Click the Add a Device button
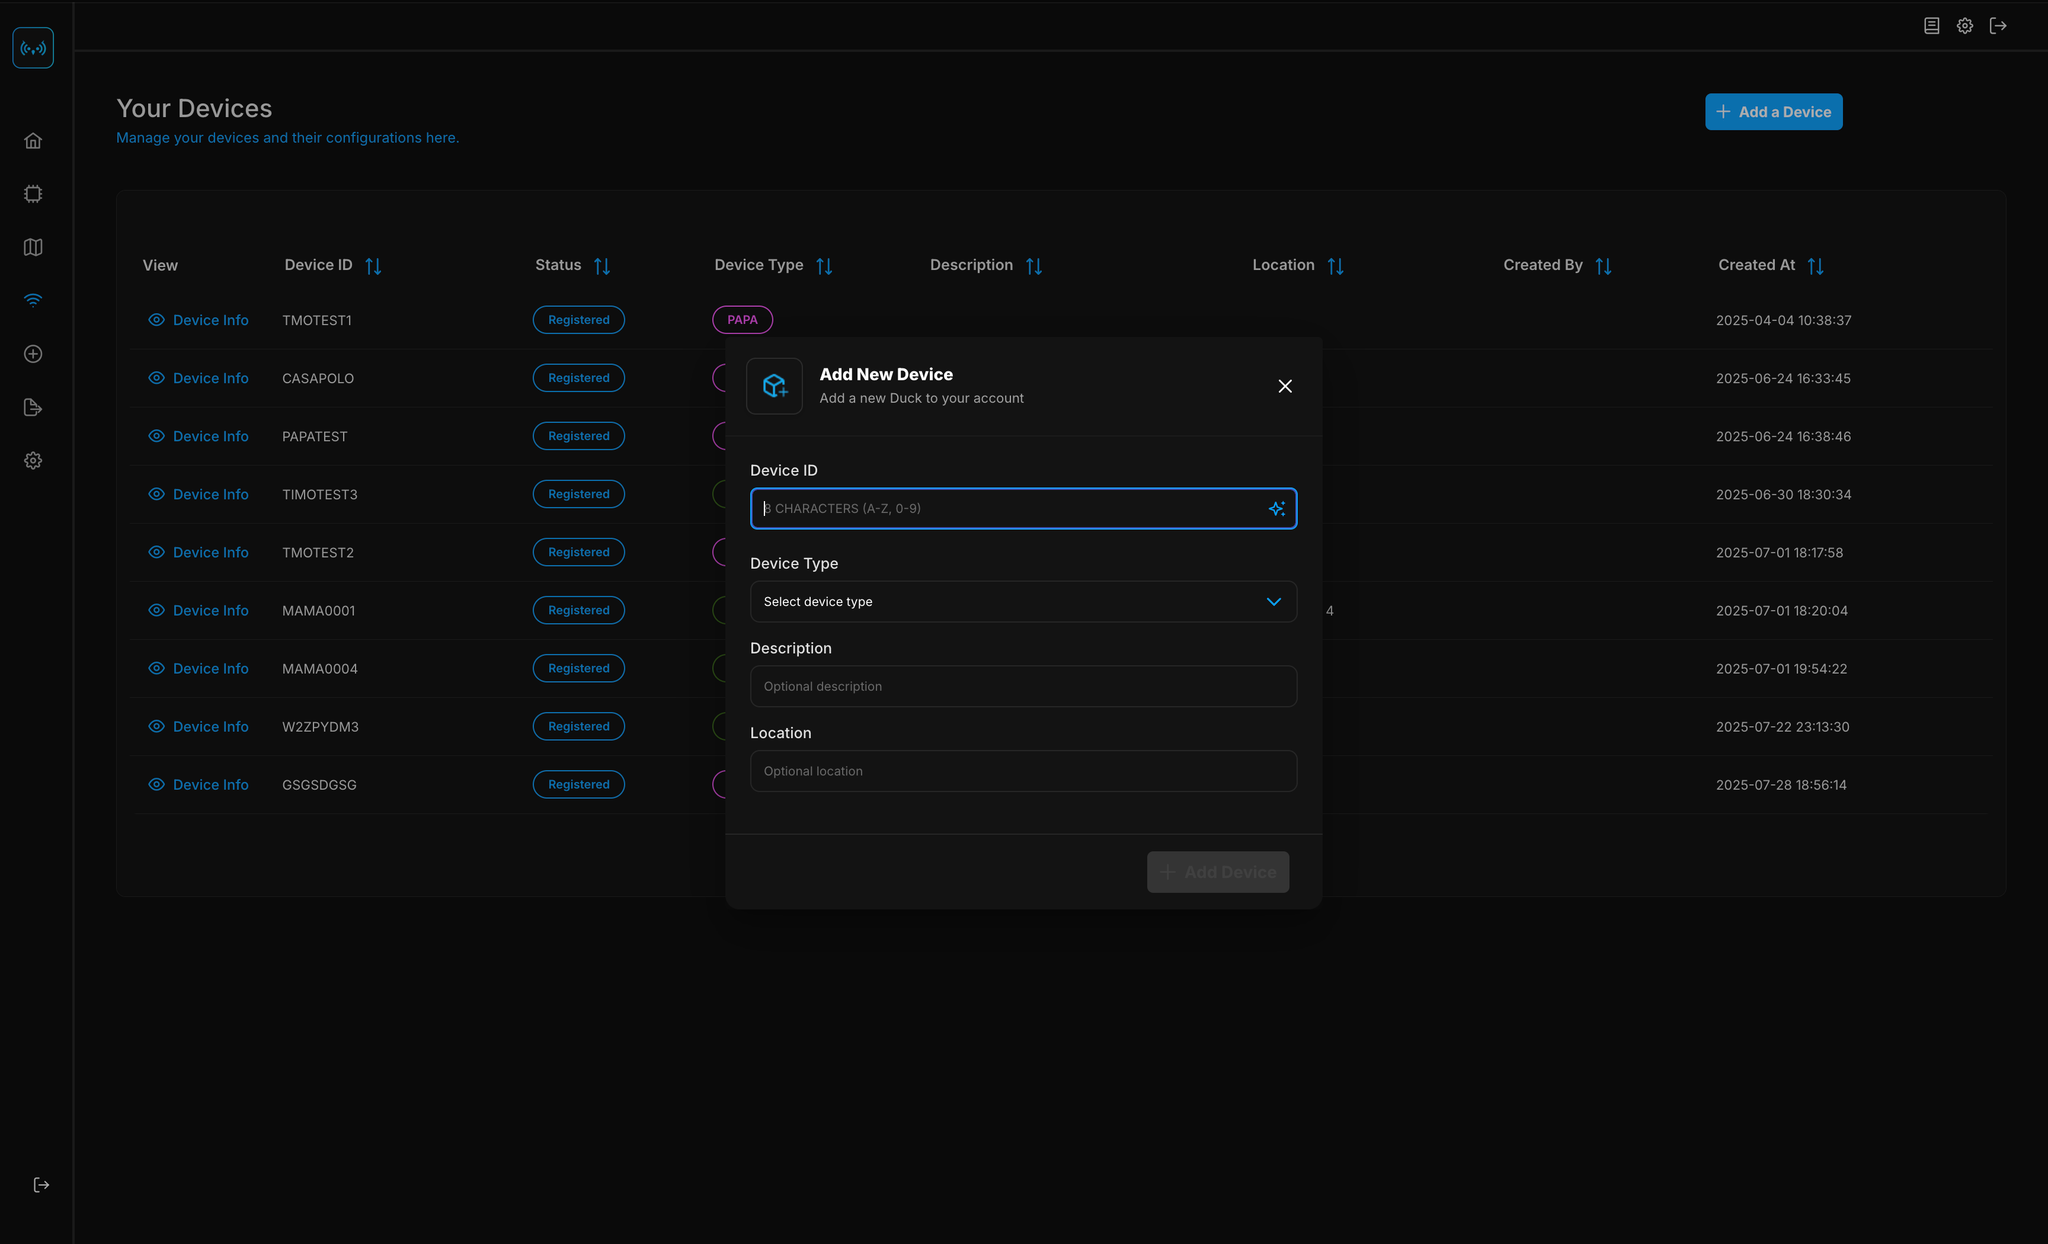The image size is (2048, 1244). click(1773, 112)
